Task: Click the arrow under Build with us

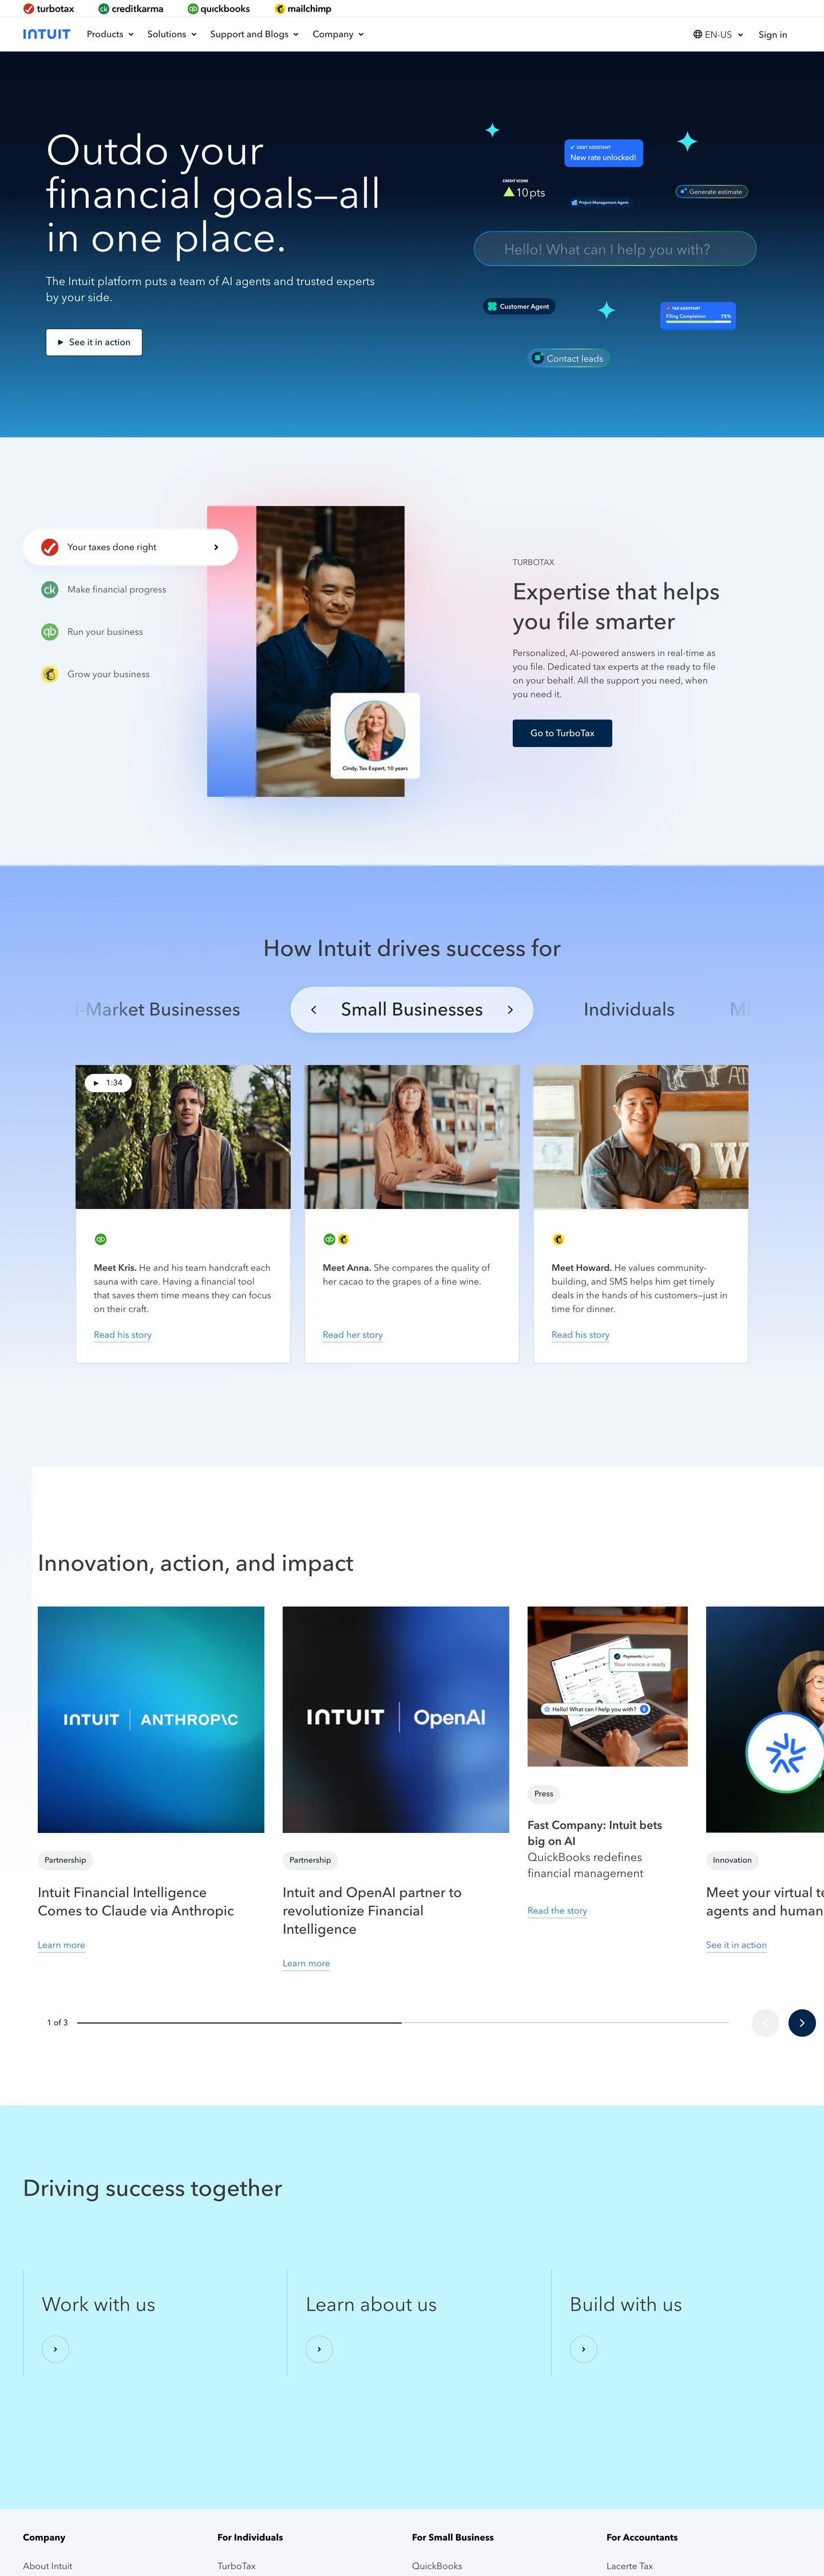Action: 583,2349
